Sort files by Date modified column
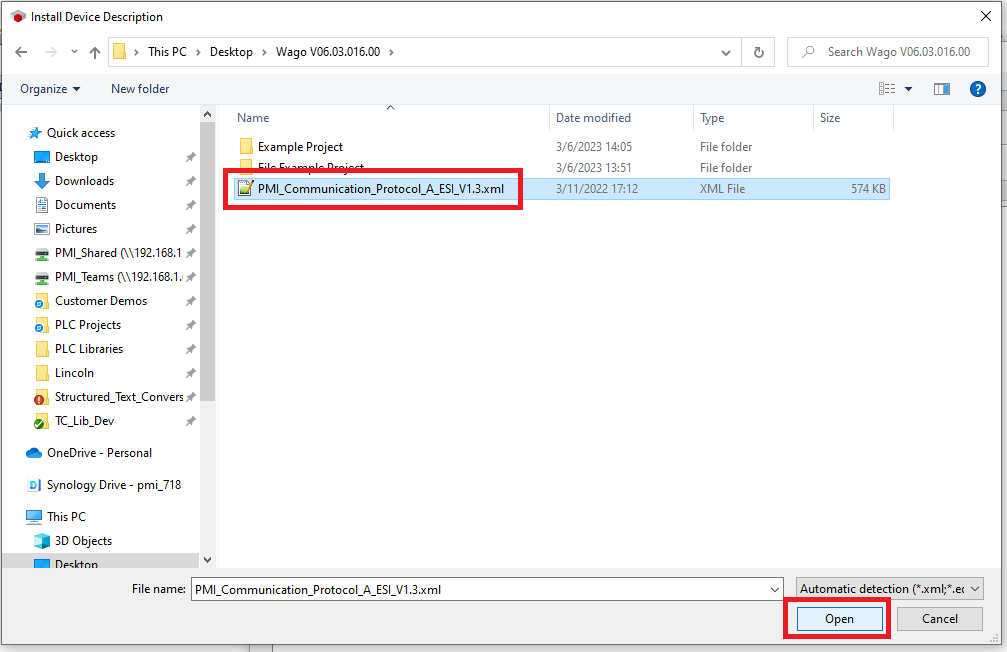Screen dimensions: 1007x652 (x=593, y=118)
